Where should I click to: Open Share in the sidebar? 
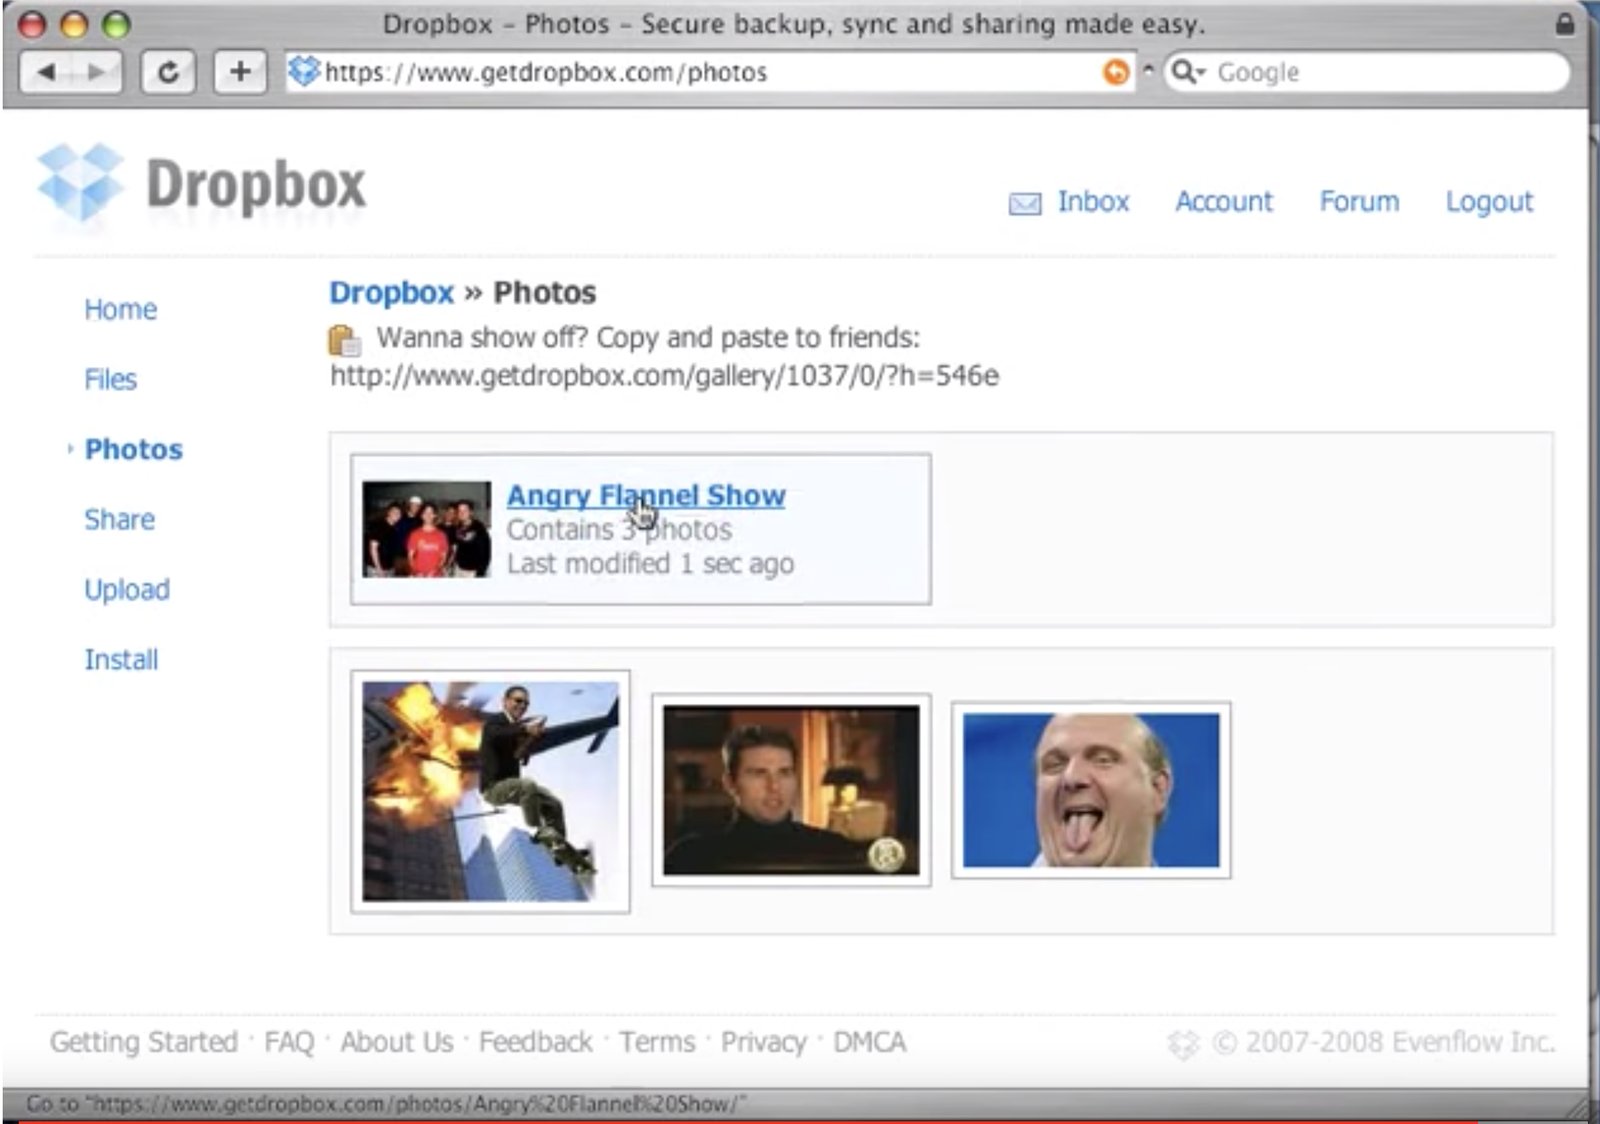point(119,520)
